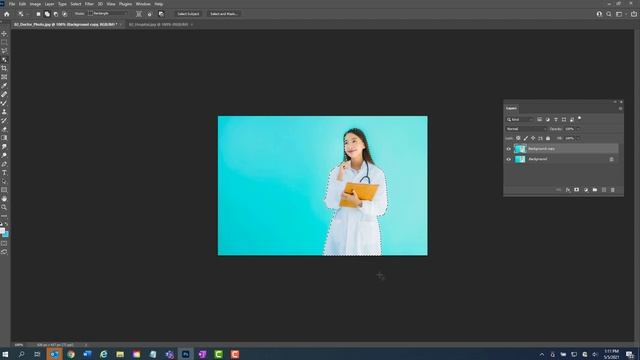Image resolution: width=640 pixels, height=360 pixels.
Task: Toggle adjustment layer filter
Action: [547, 120]
